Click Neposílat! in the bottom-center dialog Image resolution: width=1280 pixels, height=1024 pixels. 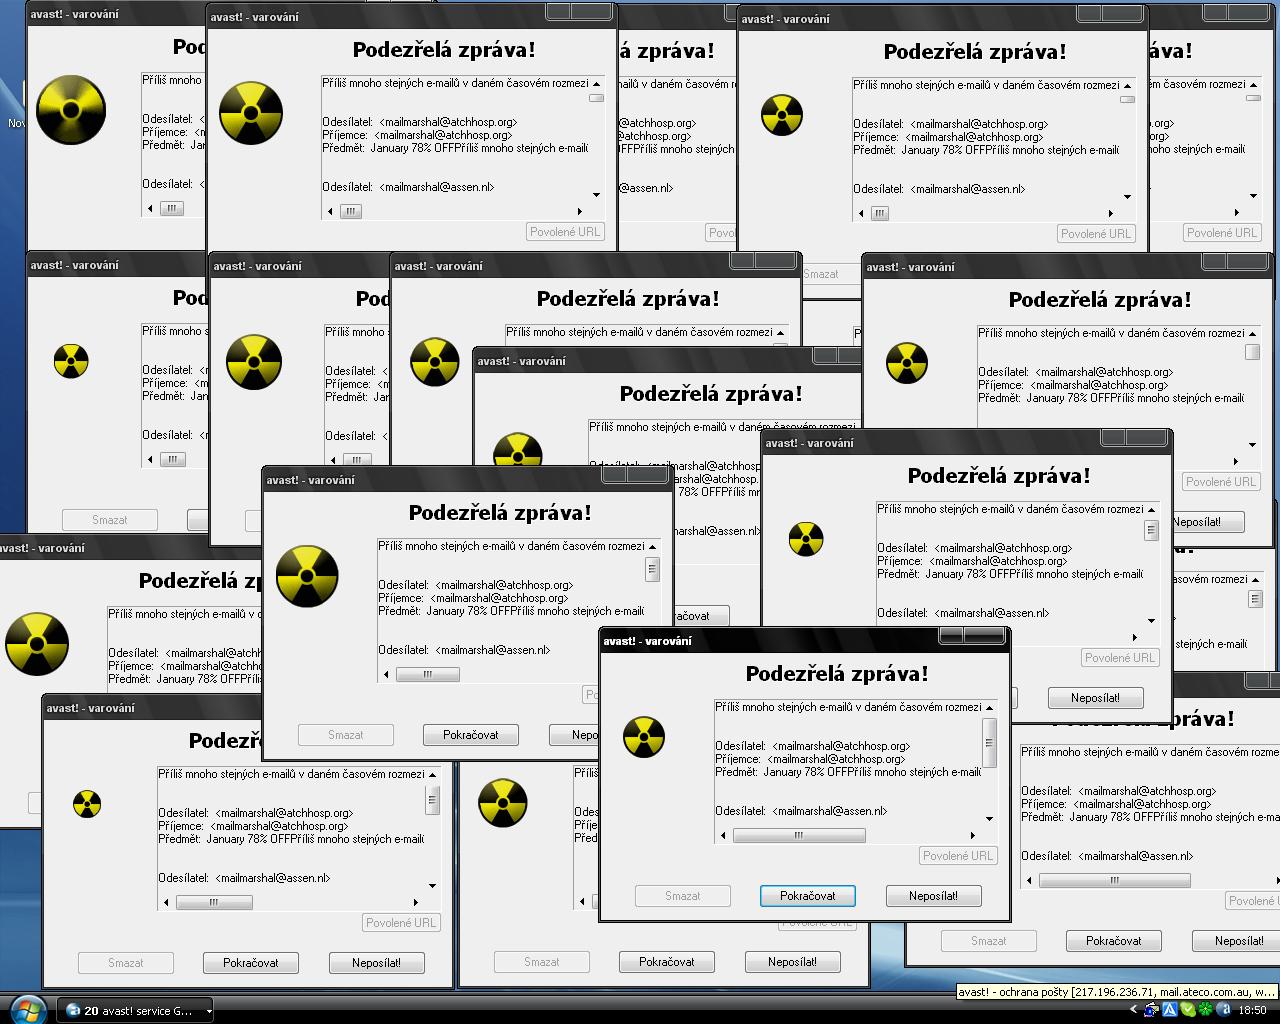pos(793,962)
